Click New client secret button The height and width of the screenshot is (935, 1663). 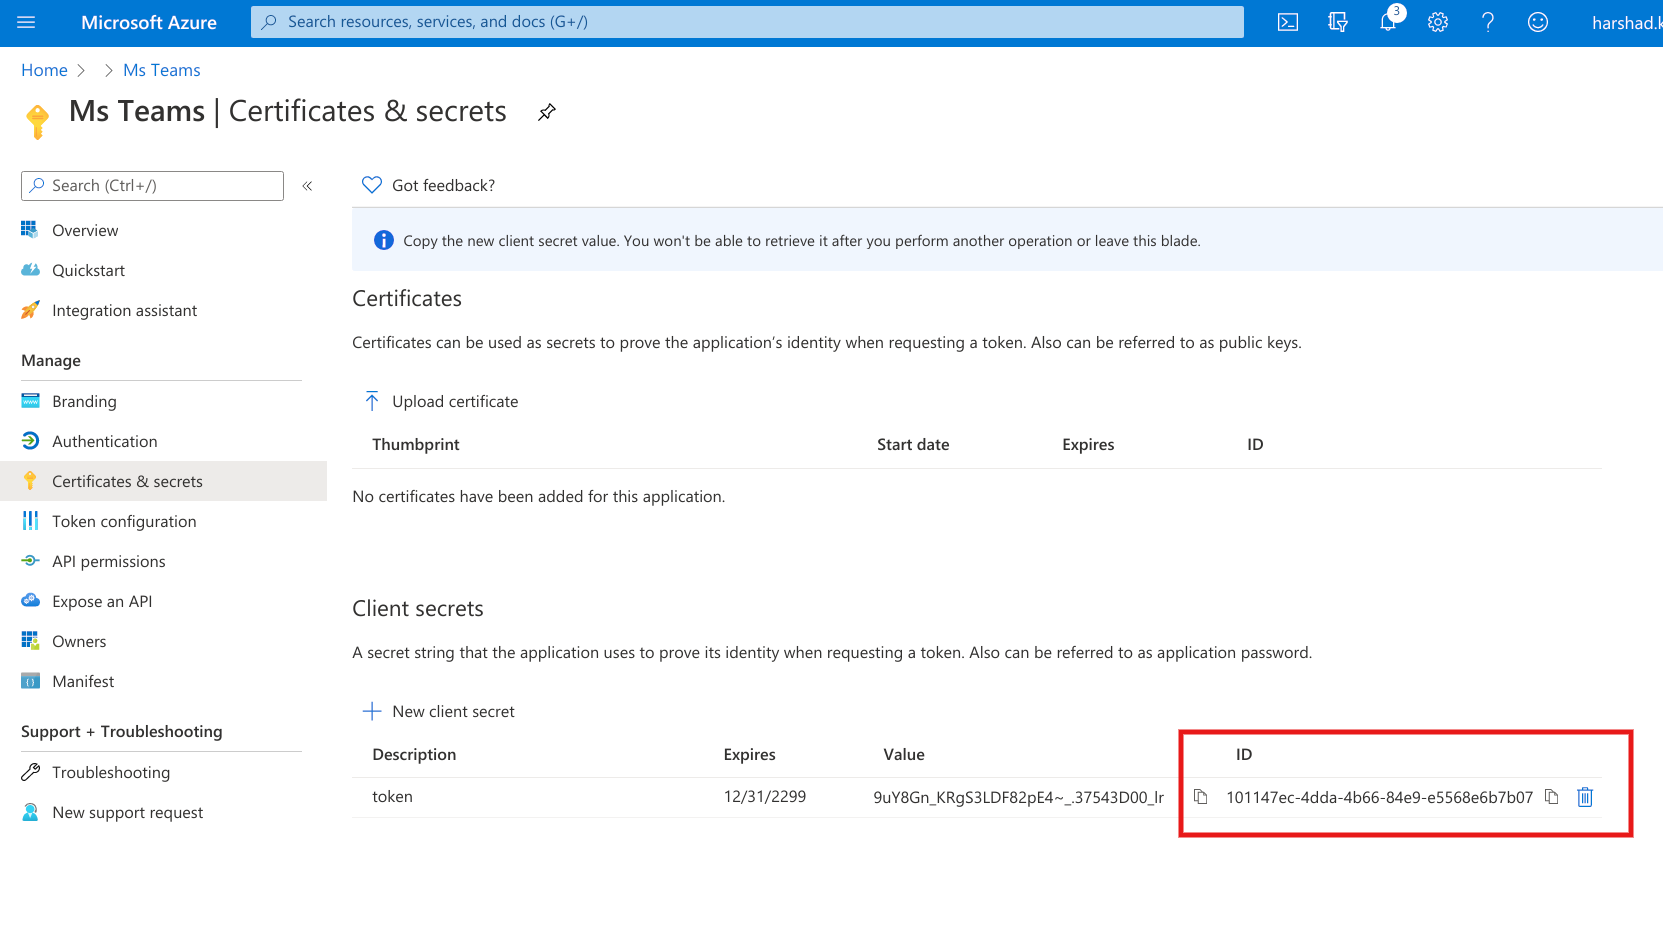coord(439,711)
